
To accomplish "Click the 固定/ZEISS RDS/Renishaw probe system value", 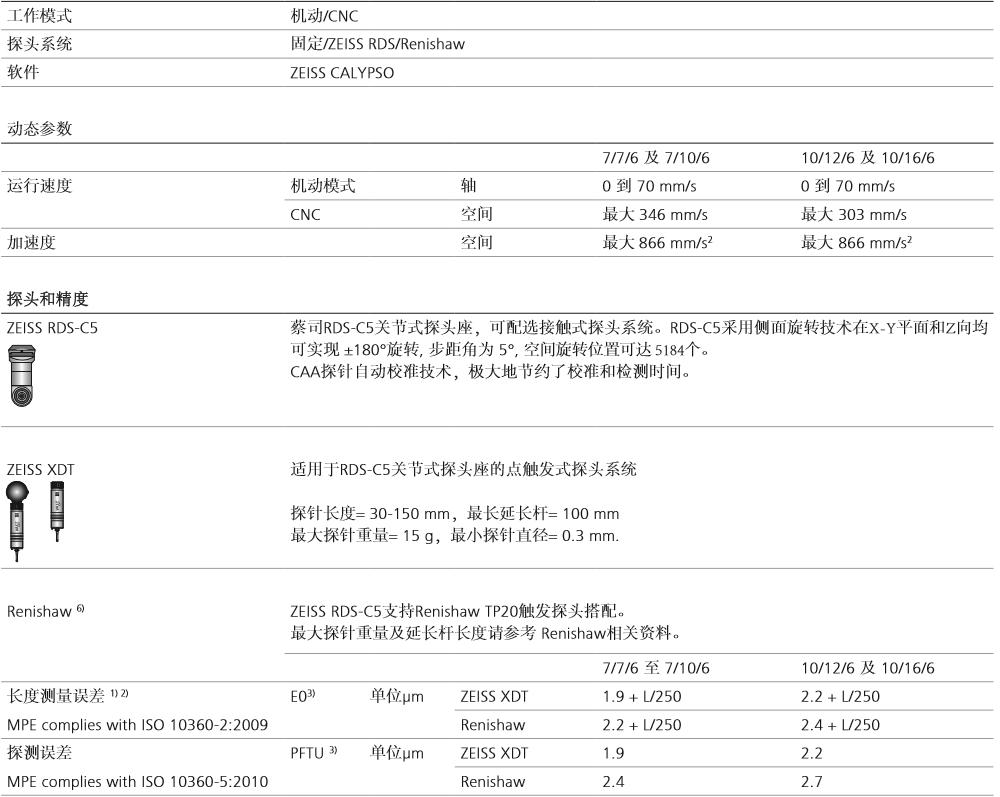I will tap(377, 44).
